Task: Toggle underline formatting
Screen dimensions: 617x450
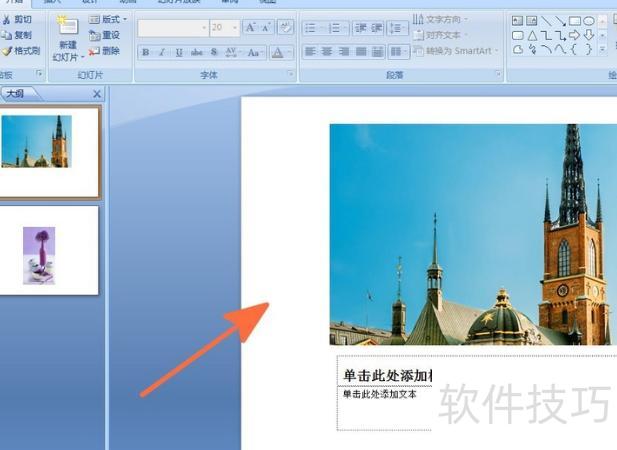Action: [179, 52]
